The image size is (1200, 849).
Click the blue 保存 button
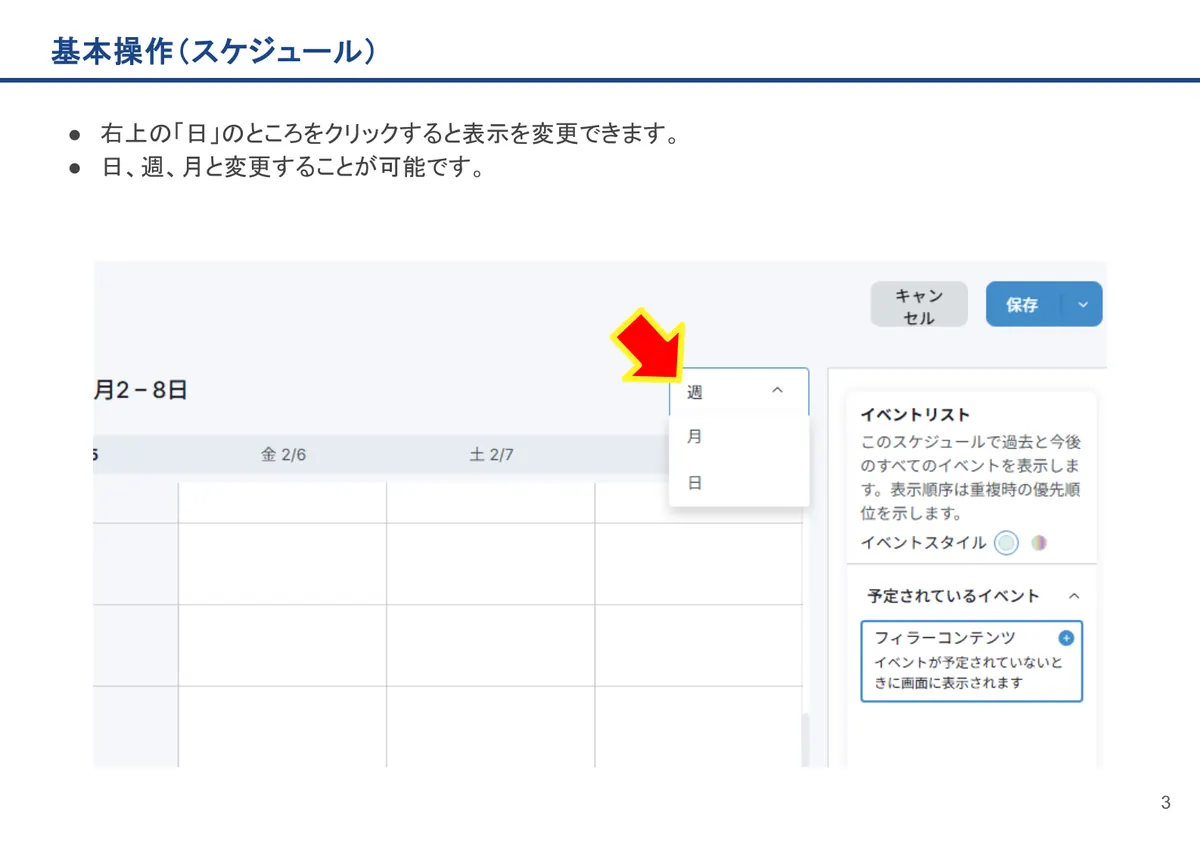(1023, 305)
